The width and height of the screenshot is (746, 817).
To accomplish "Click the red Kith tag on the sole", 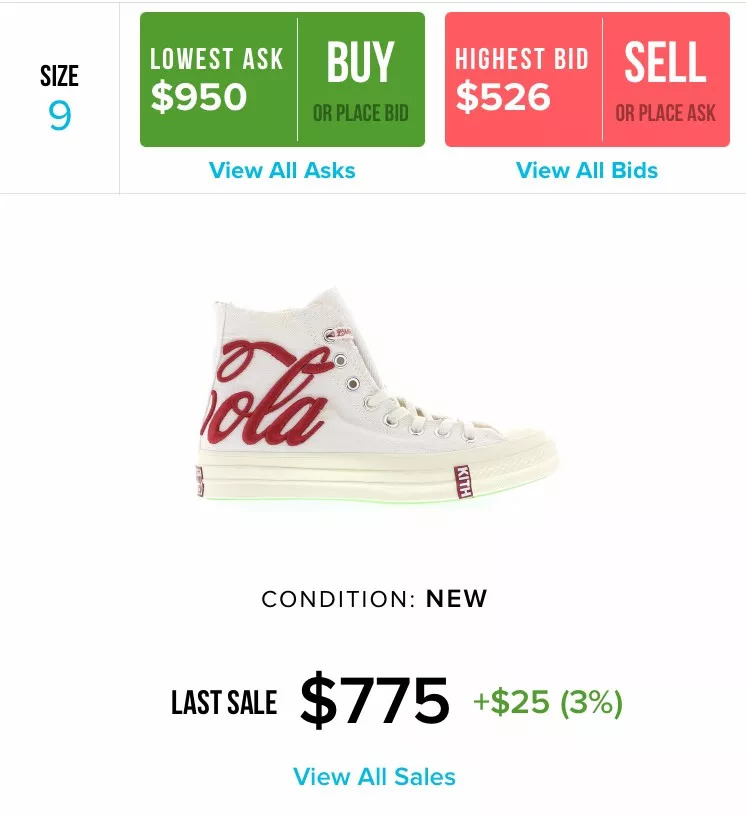I will (462, 482).
